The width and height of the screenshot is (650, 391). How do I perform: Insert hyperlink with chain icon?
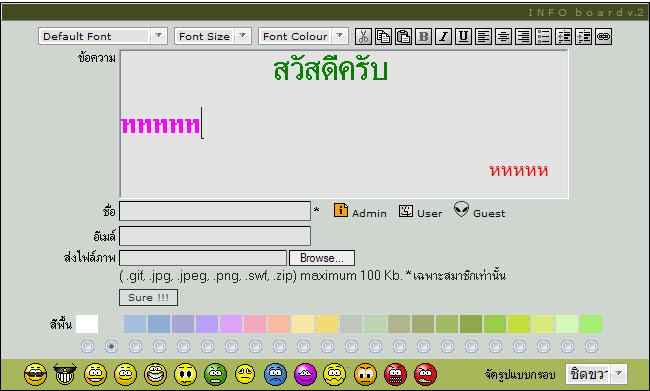603,36
